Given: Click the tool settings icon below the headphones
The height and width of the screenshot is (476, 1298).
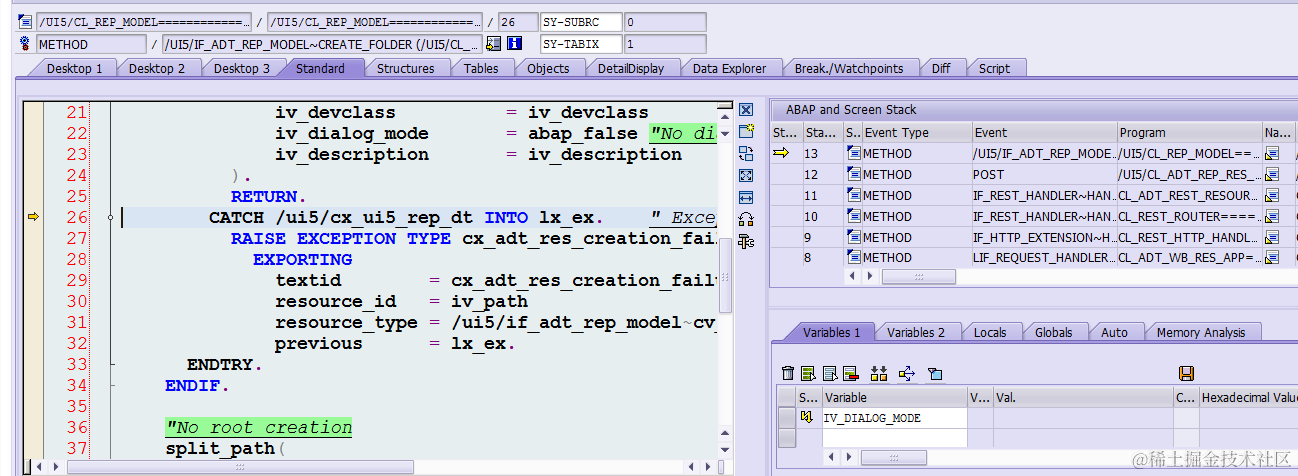Looking at the screenshot, I should (746, 241).
